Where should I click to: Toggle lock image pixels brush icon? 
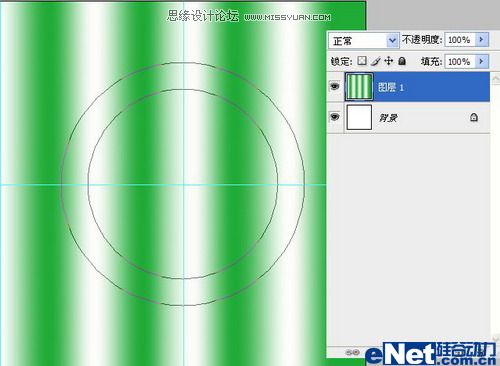coord(376,61)
